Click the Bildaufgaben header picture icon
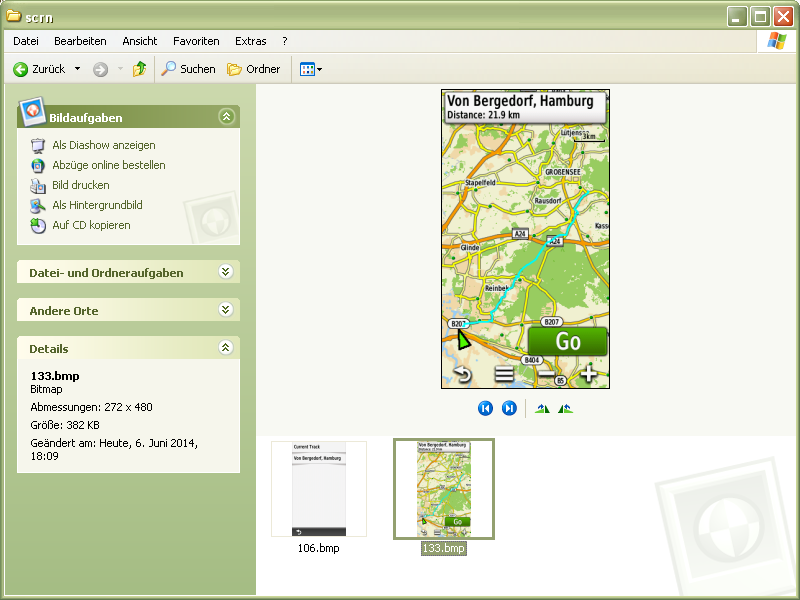This screenshot has height=600, width=800. coord(32,111)
